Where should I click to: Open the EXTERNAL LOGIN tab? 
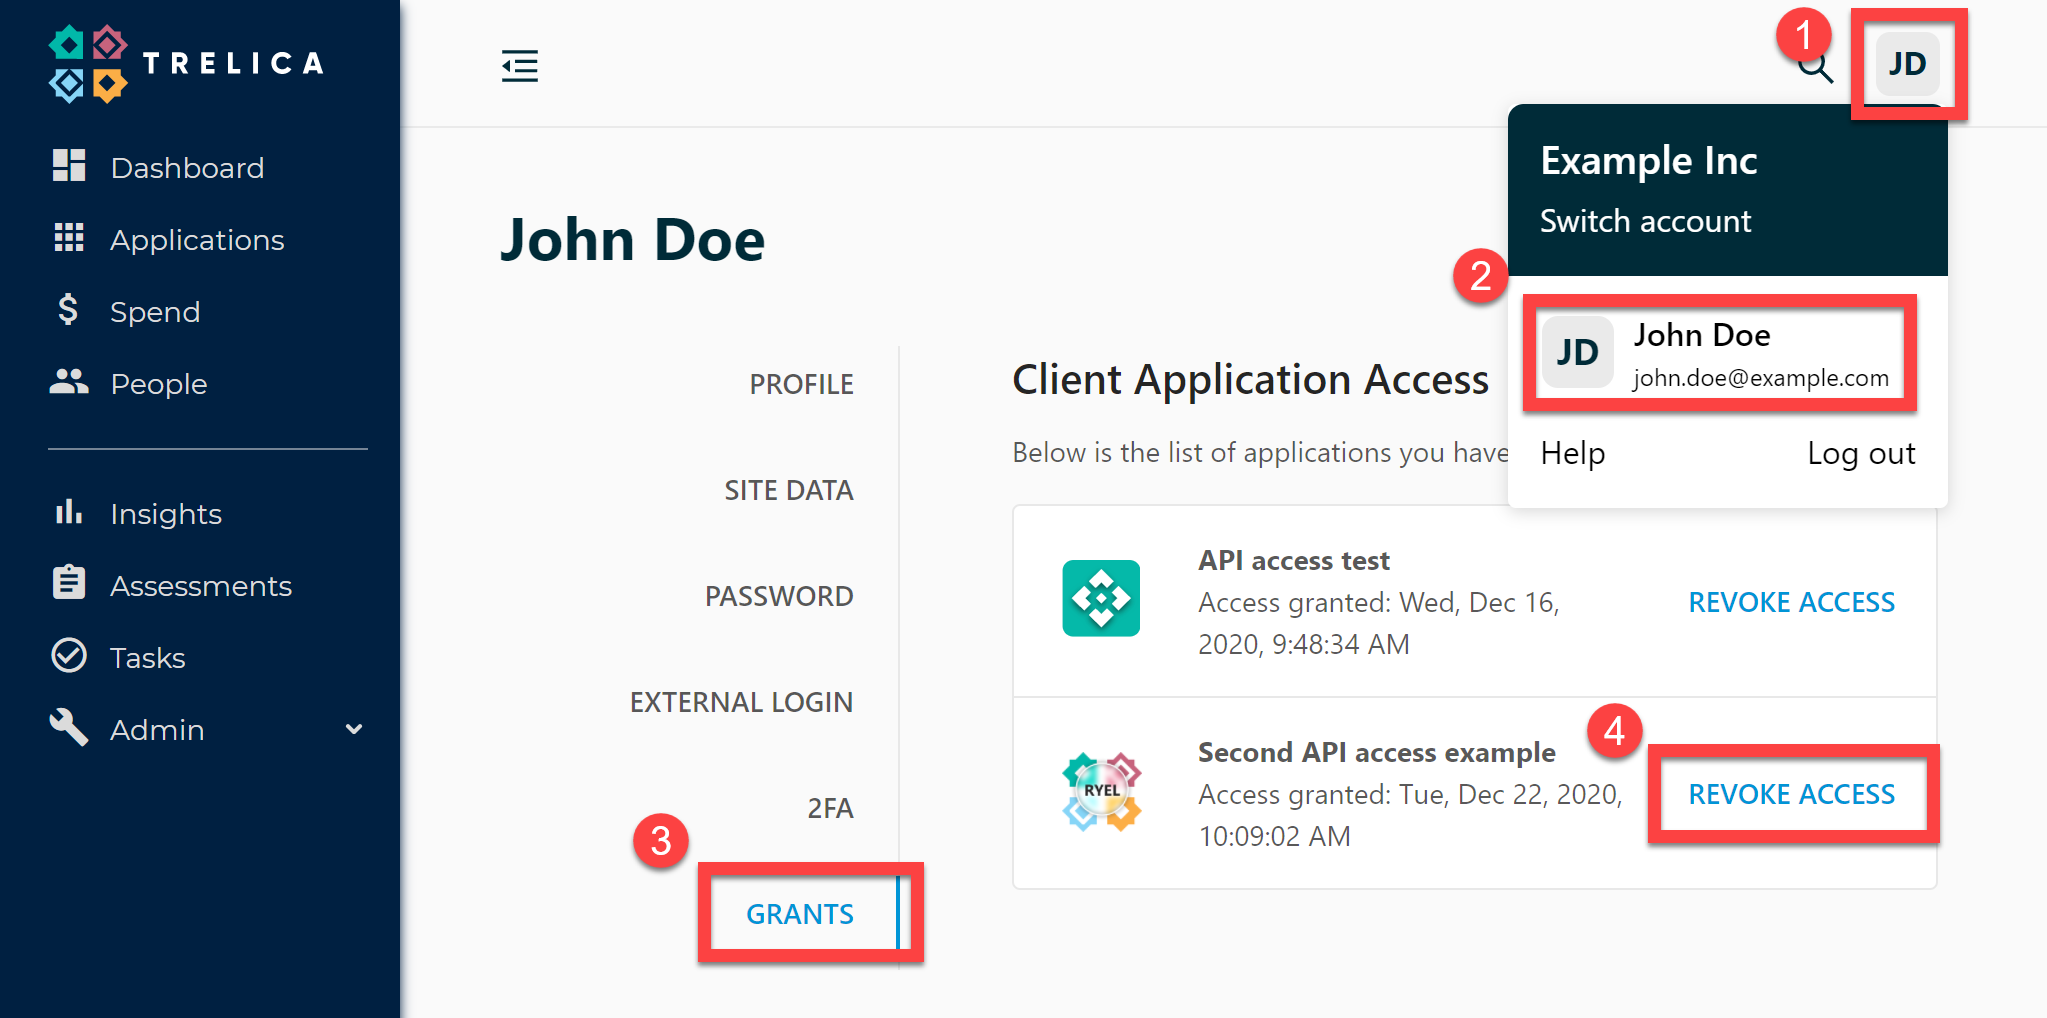click(741, 702)
